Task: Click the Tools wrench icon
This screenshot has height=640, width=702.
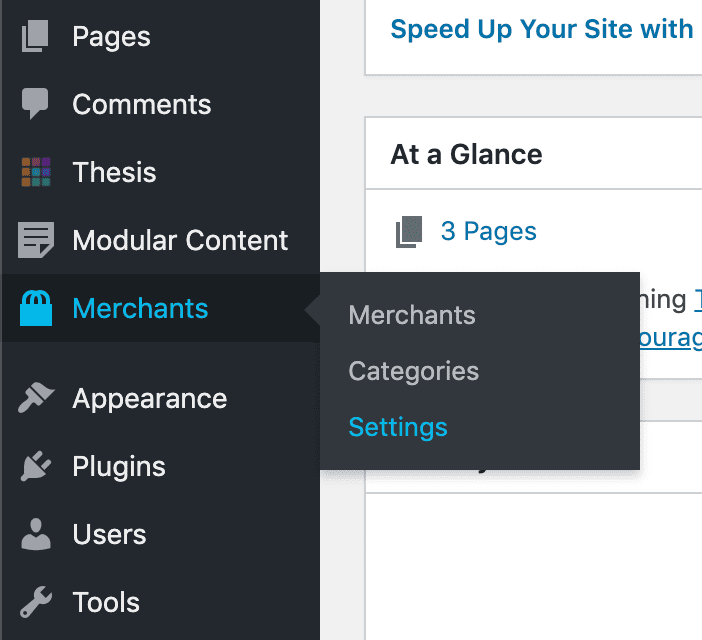Action: [x=36, y=602]
